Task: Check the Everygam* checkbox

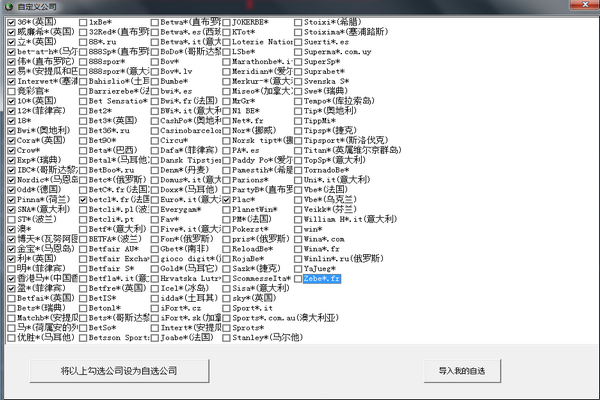Action: click(155, 210)
